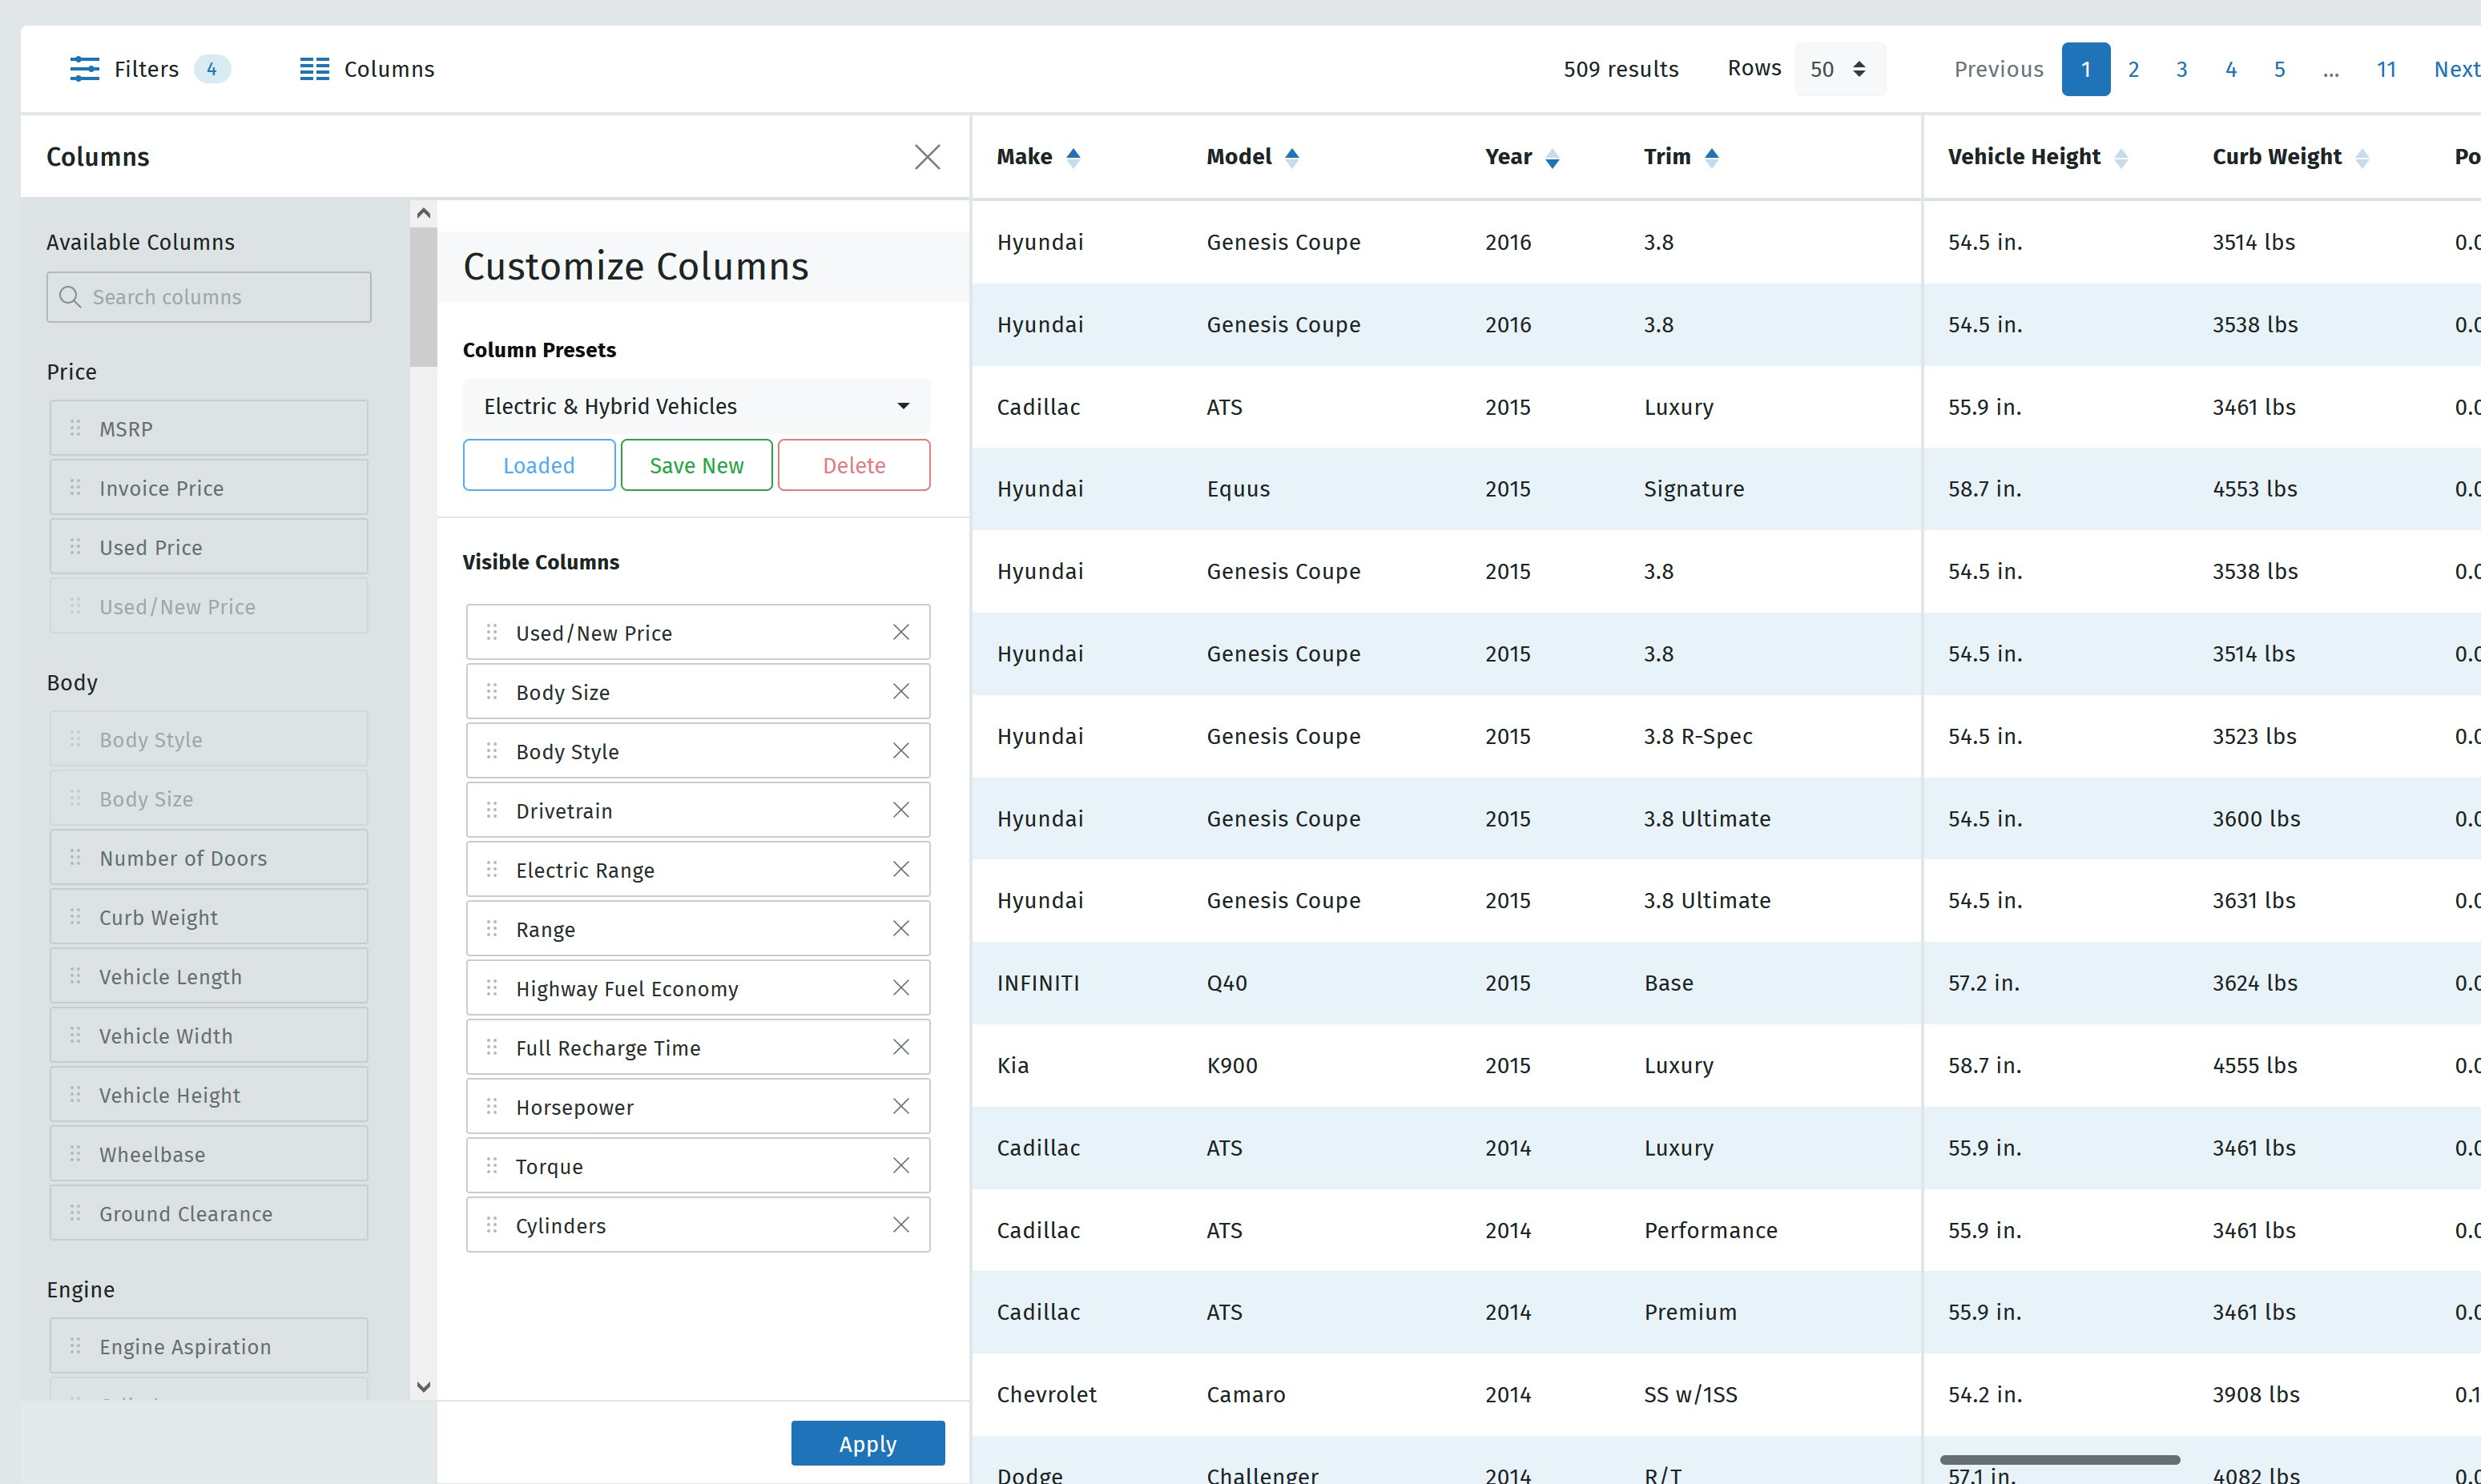This screenshot has width=2481, height=1484.
Task: Remove Drivetrain from visible columns
Action: tap(901, 810)
